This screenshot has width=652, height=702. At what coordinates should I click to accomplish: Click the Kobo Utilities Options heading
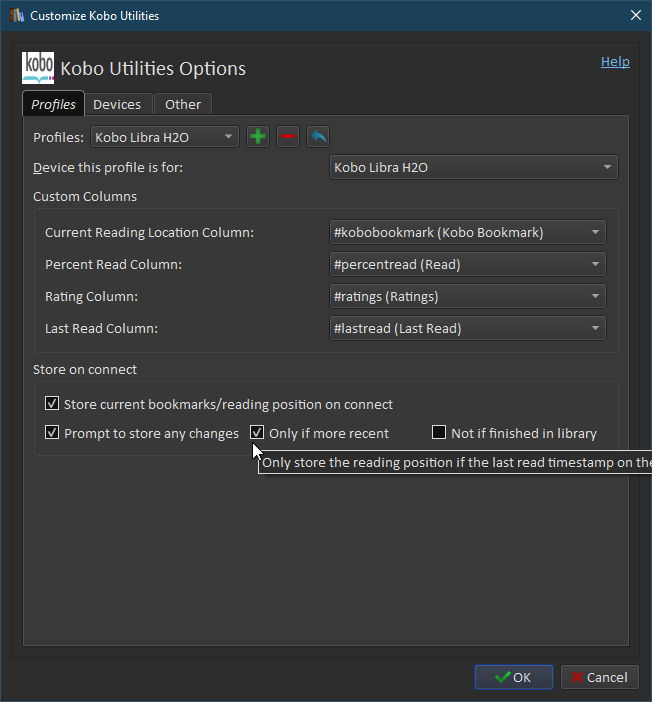[x=153, y=68]
